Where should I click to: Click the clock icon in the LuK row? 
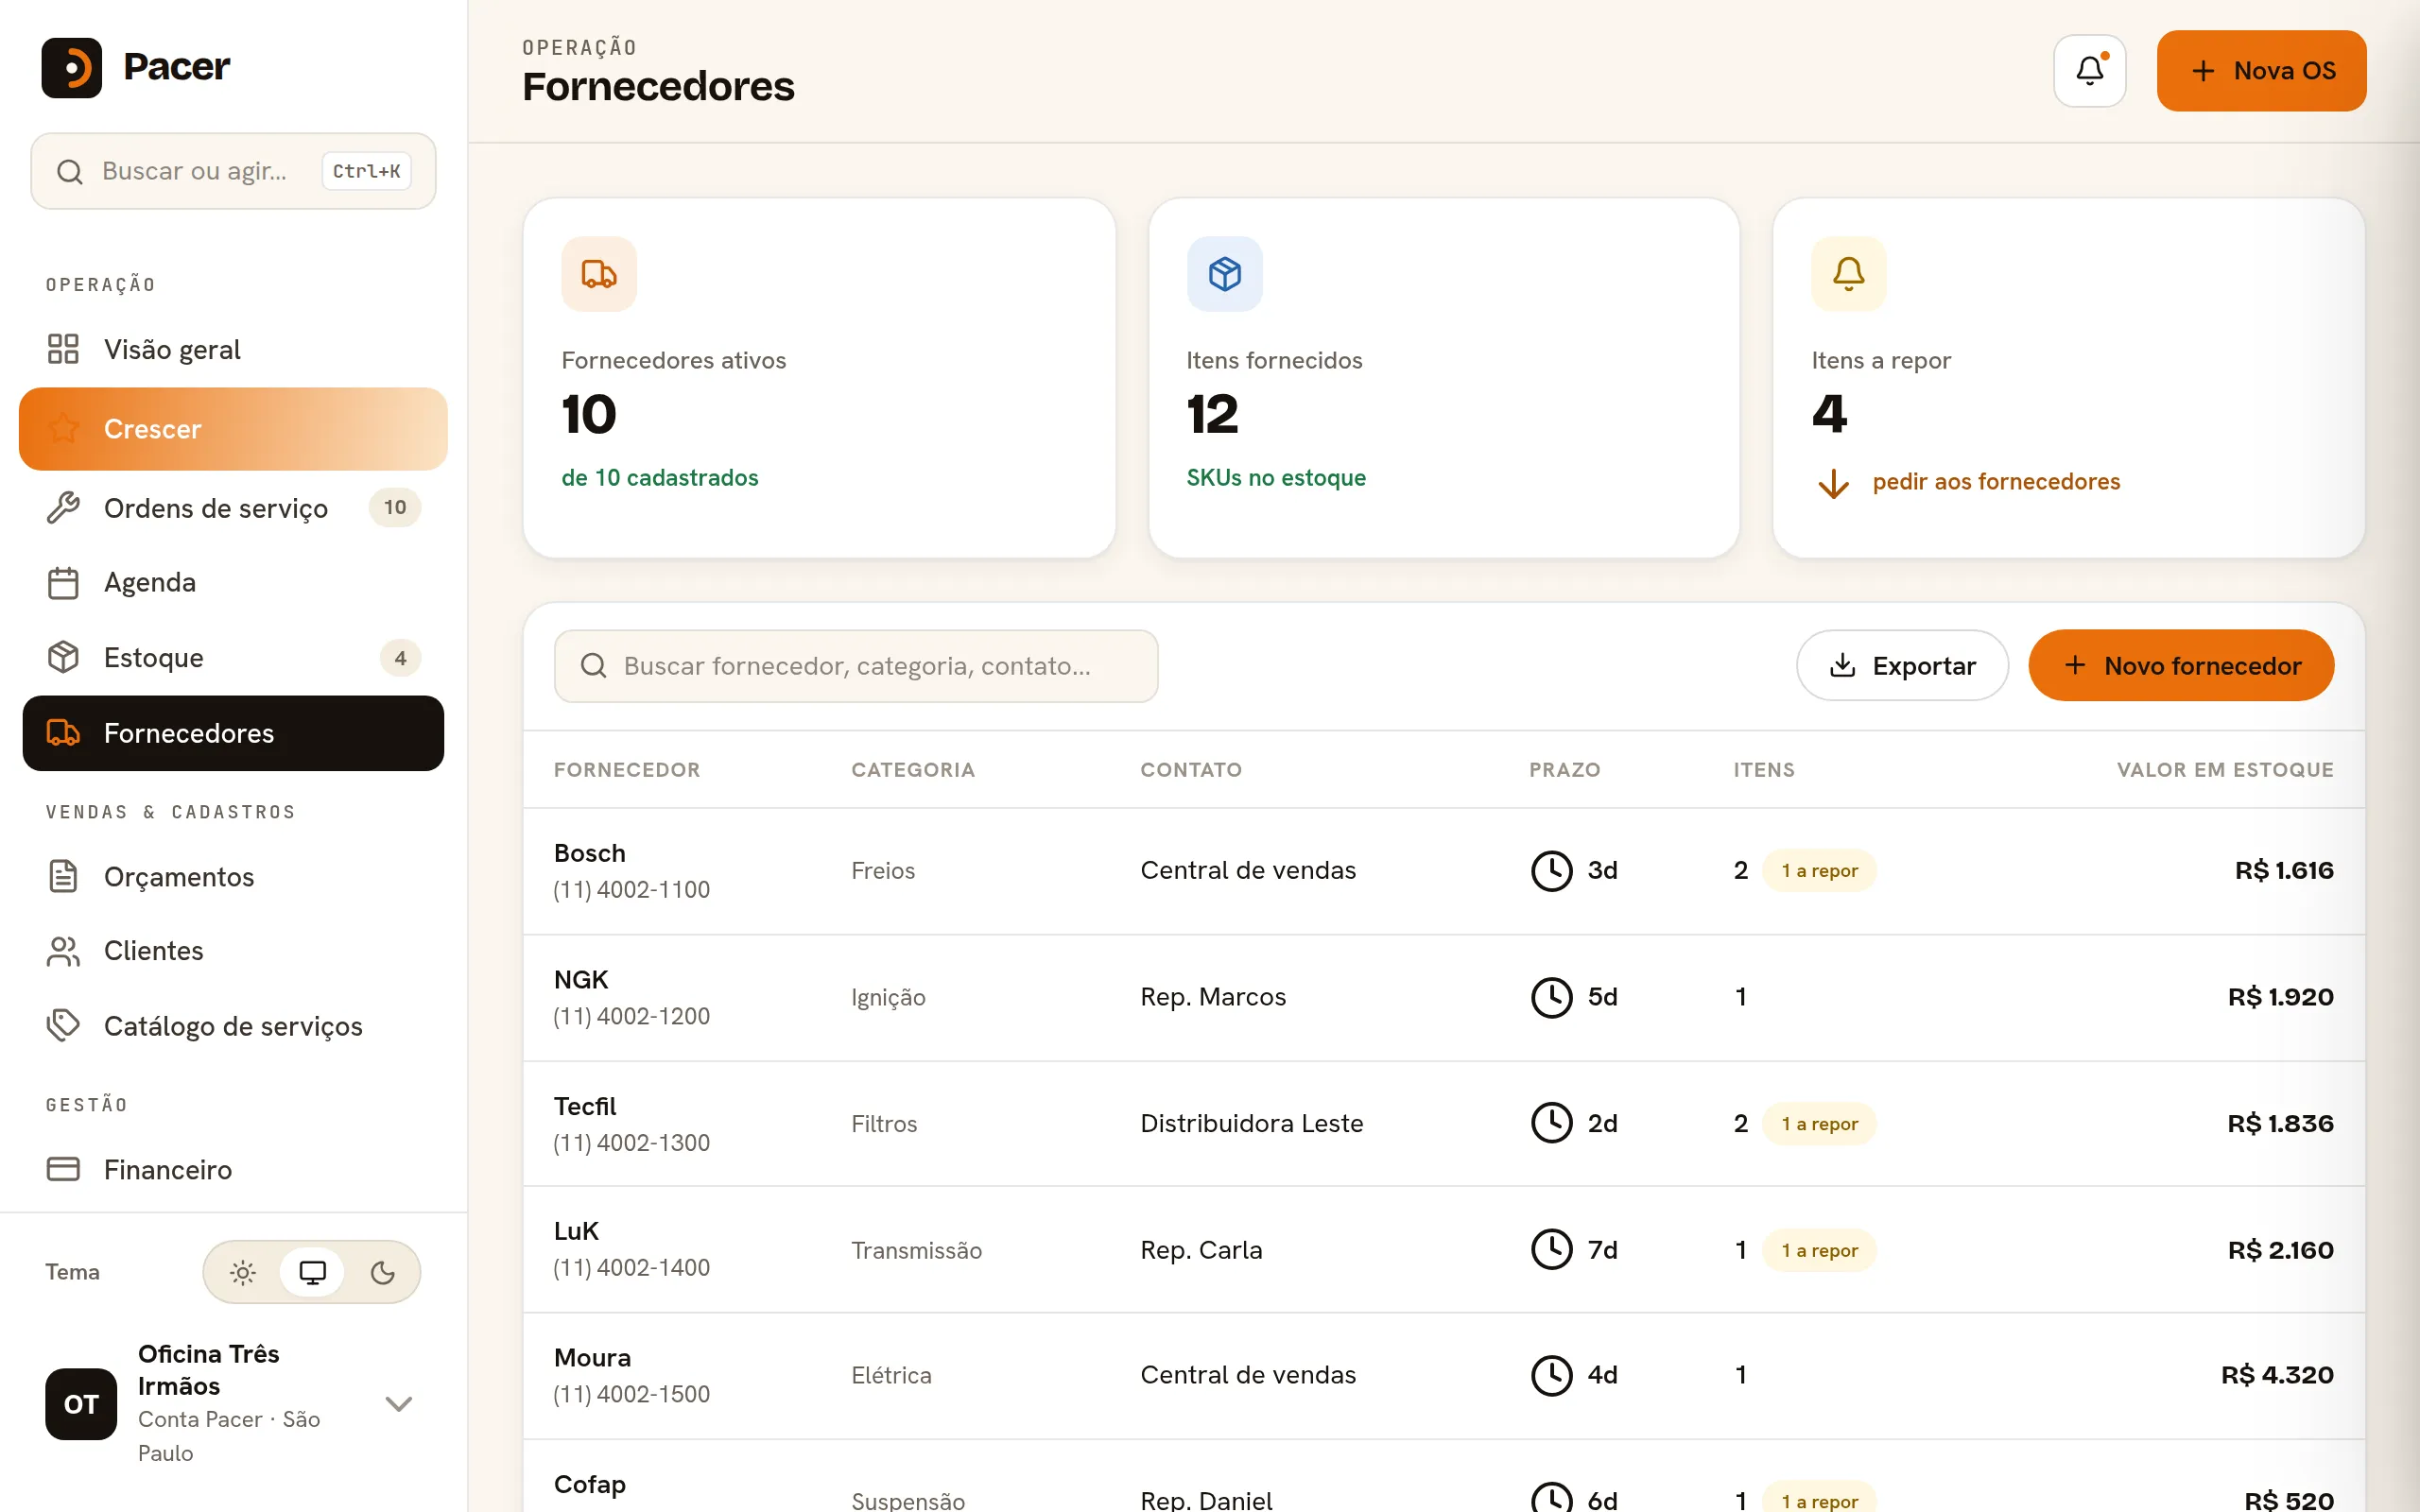click(1551, 1249)
